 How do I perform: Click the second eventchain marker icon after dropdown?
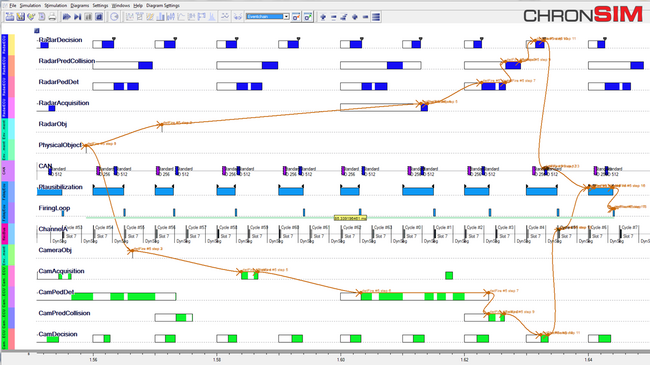click(x=308, y=17)
